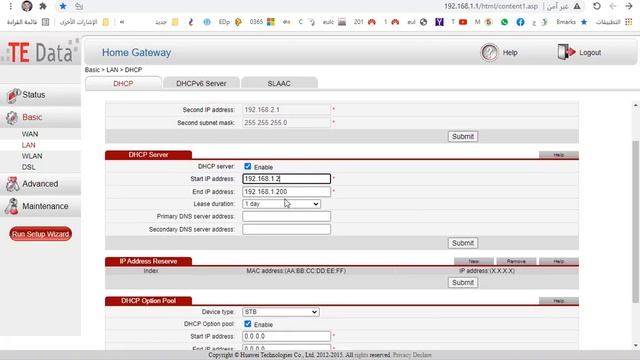Screen dimensions: 640x360
Task: Click the Advanced sidebar icon
Action: pyautogui.click(x=12, y=184)
